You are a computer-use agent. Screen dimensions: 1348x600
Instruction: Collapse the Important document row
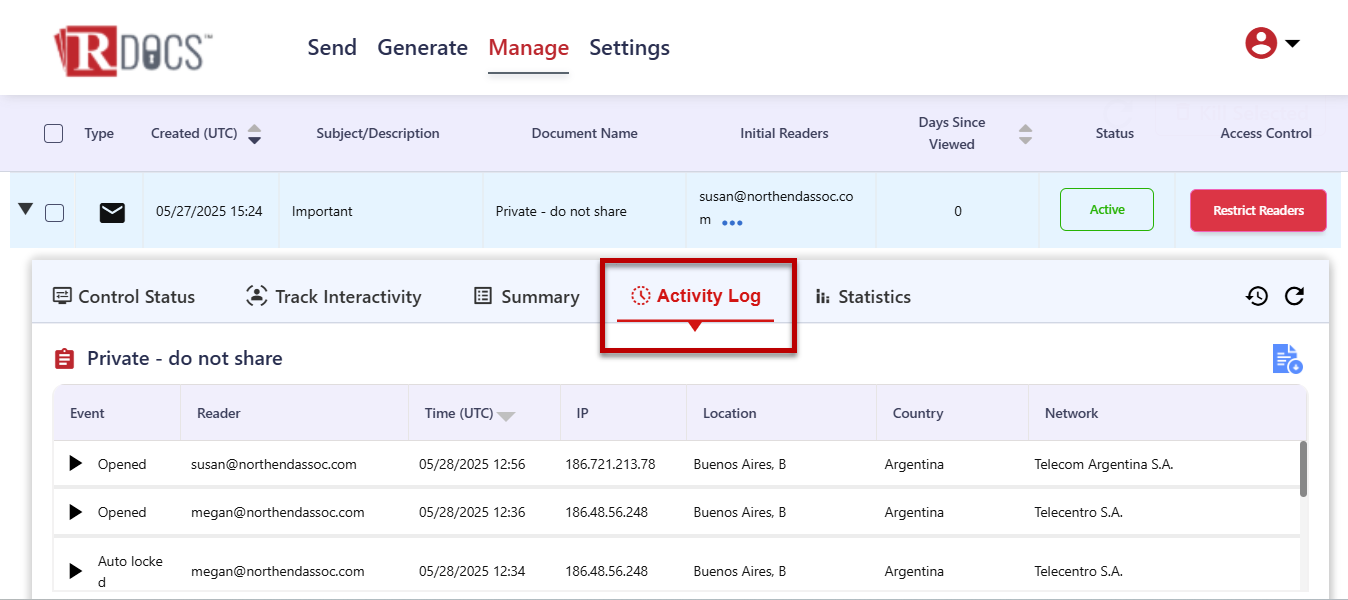point(26,209)
